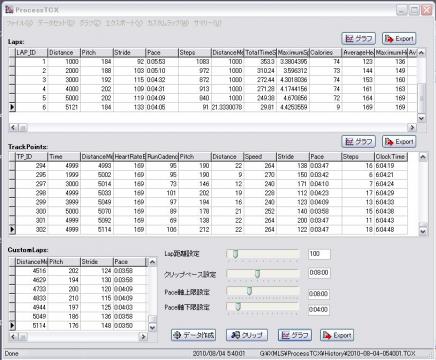Click the グラフ button beside クリップ

(295, 335)
